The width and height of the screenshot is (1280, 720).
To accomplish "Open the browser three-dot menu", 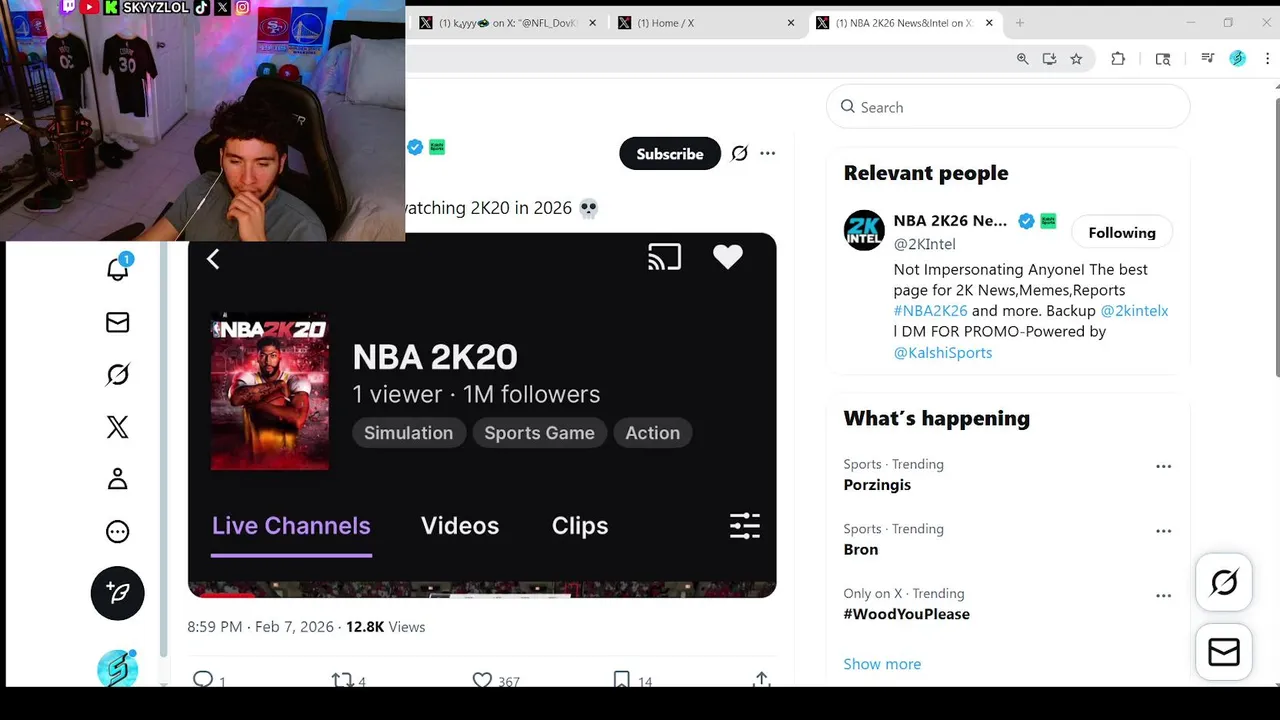I will (1267, 59).
